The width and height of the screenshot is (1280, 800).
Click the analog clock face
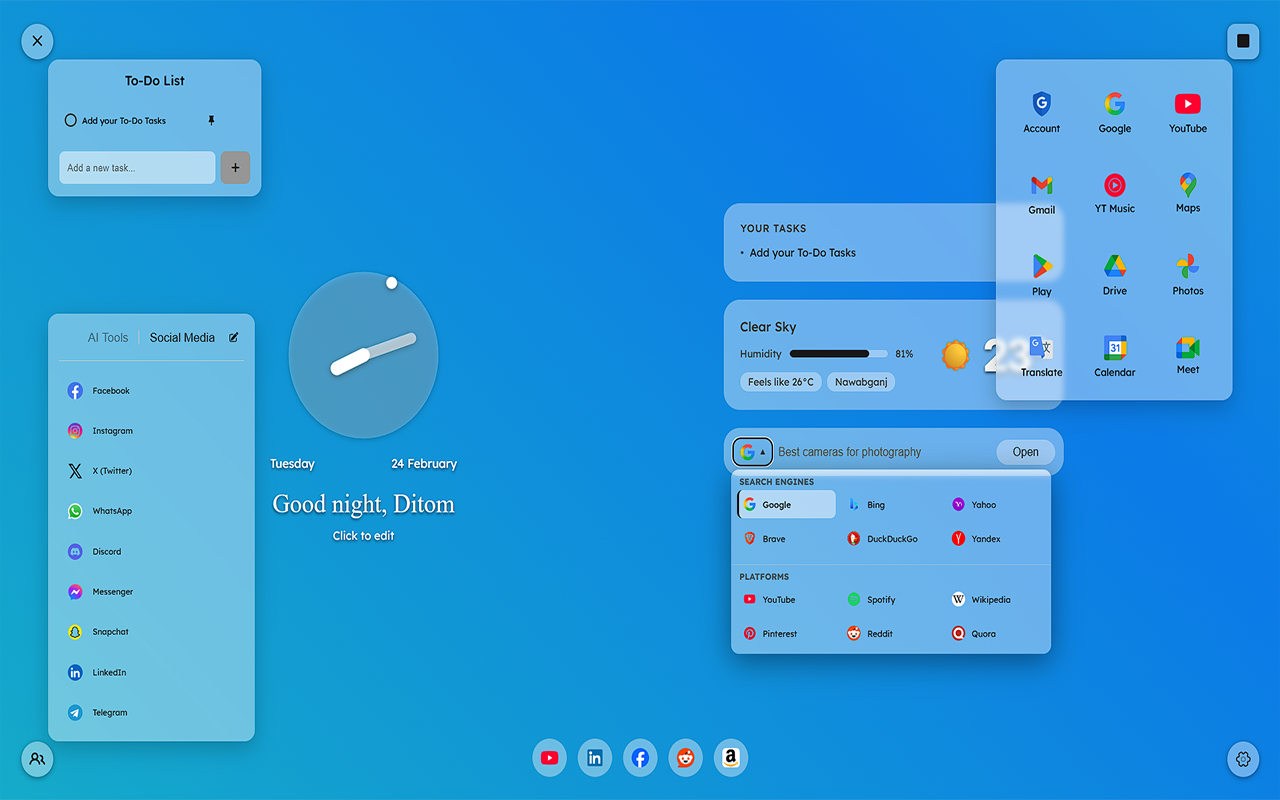[364, 355]
